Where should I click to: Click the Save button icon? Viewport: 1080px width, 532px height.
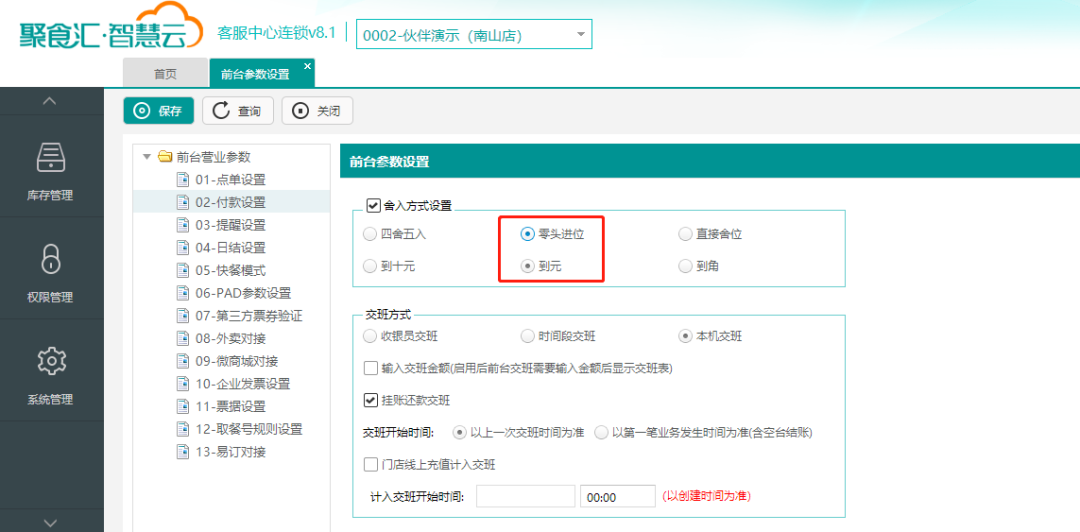tap(143, 111)
